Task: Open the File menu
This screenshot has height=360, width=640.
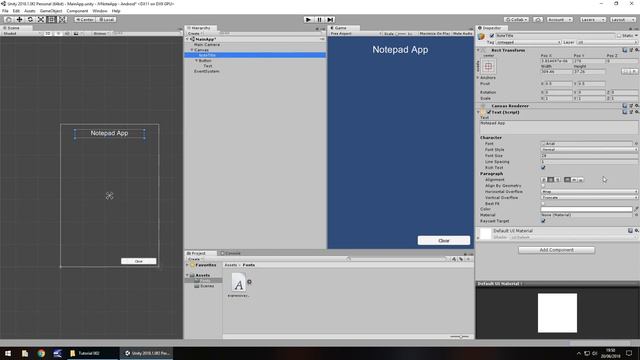Action: click(5, 11)
